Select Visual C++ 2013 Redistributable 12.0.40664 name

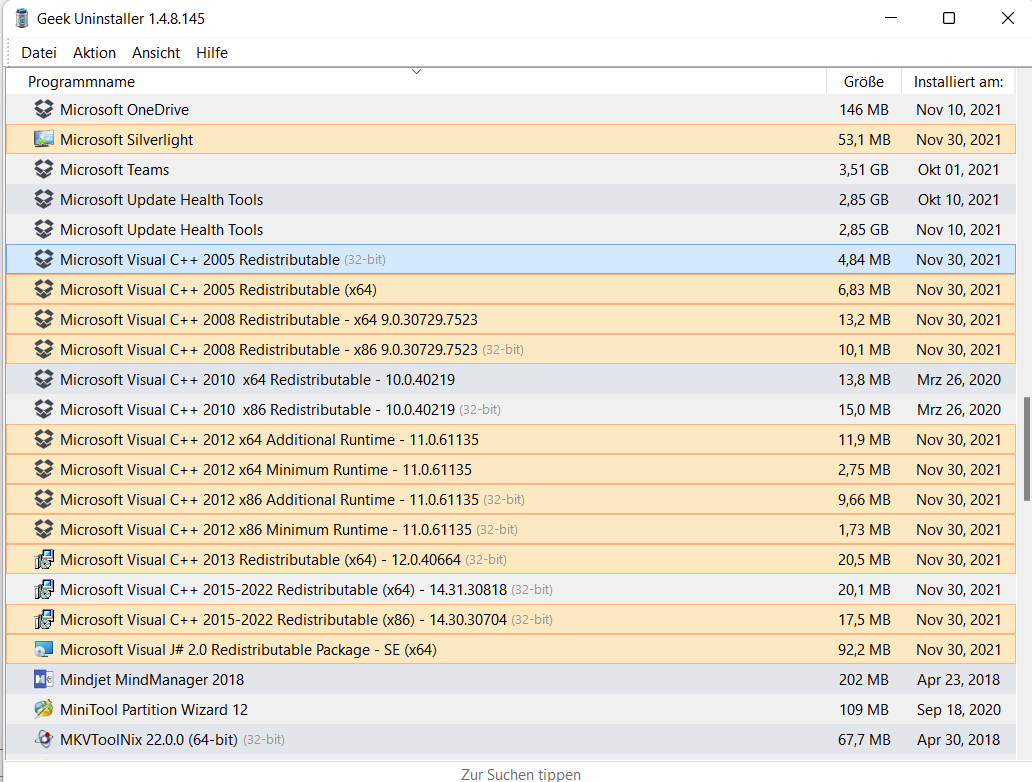(x=260, y=560)
